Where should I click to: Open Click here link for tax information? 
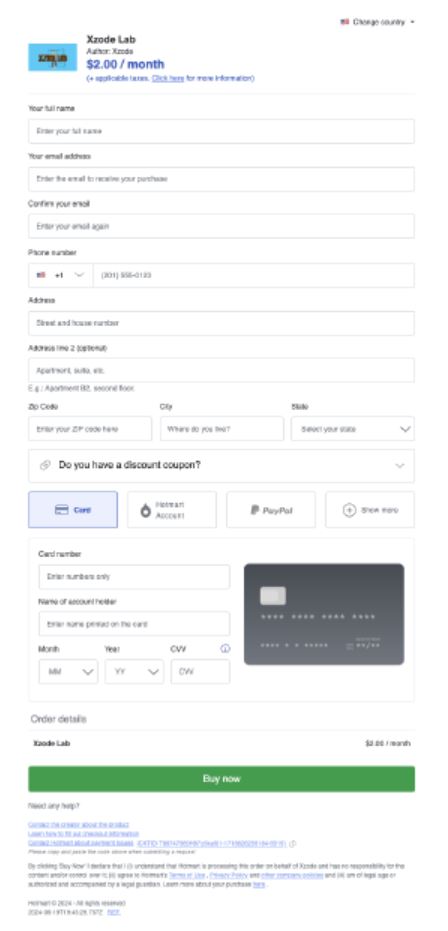(168, 78)
